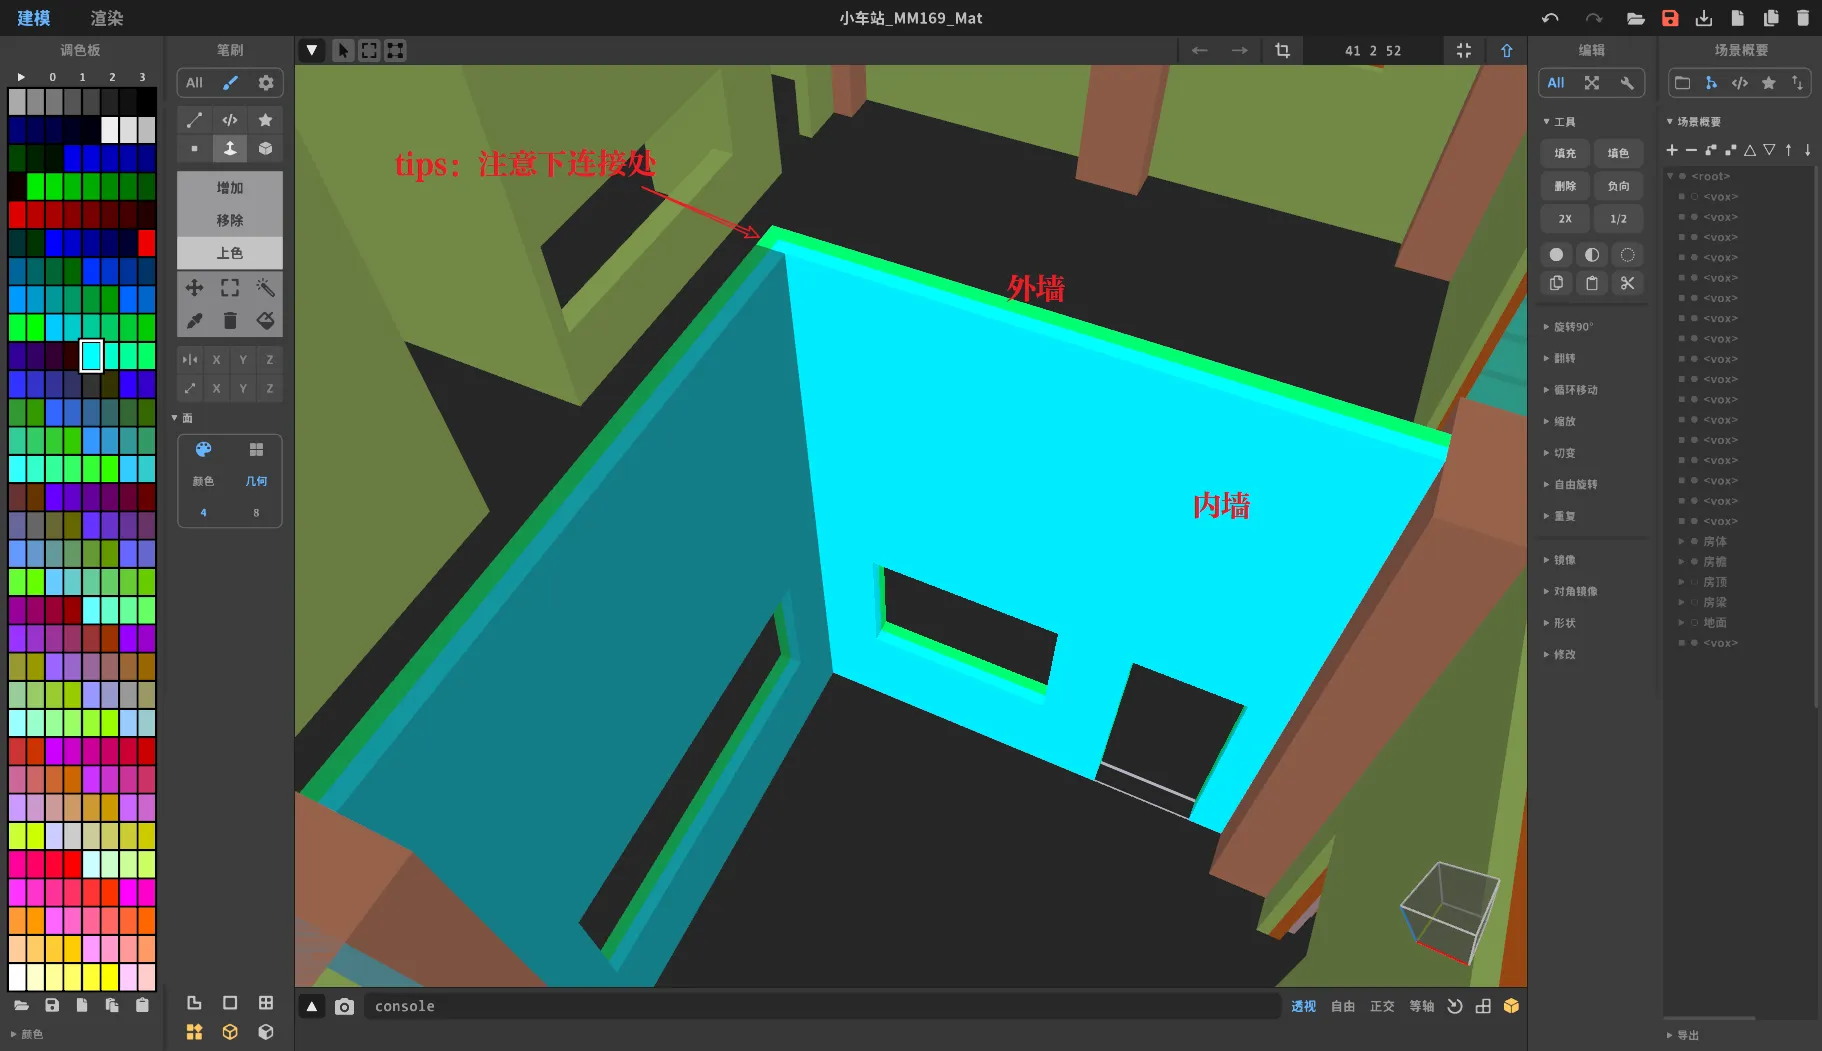Select the magic wand tool in brush panel
Viewport: 1822px width, 1051px height.
point(265,288)
